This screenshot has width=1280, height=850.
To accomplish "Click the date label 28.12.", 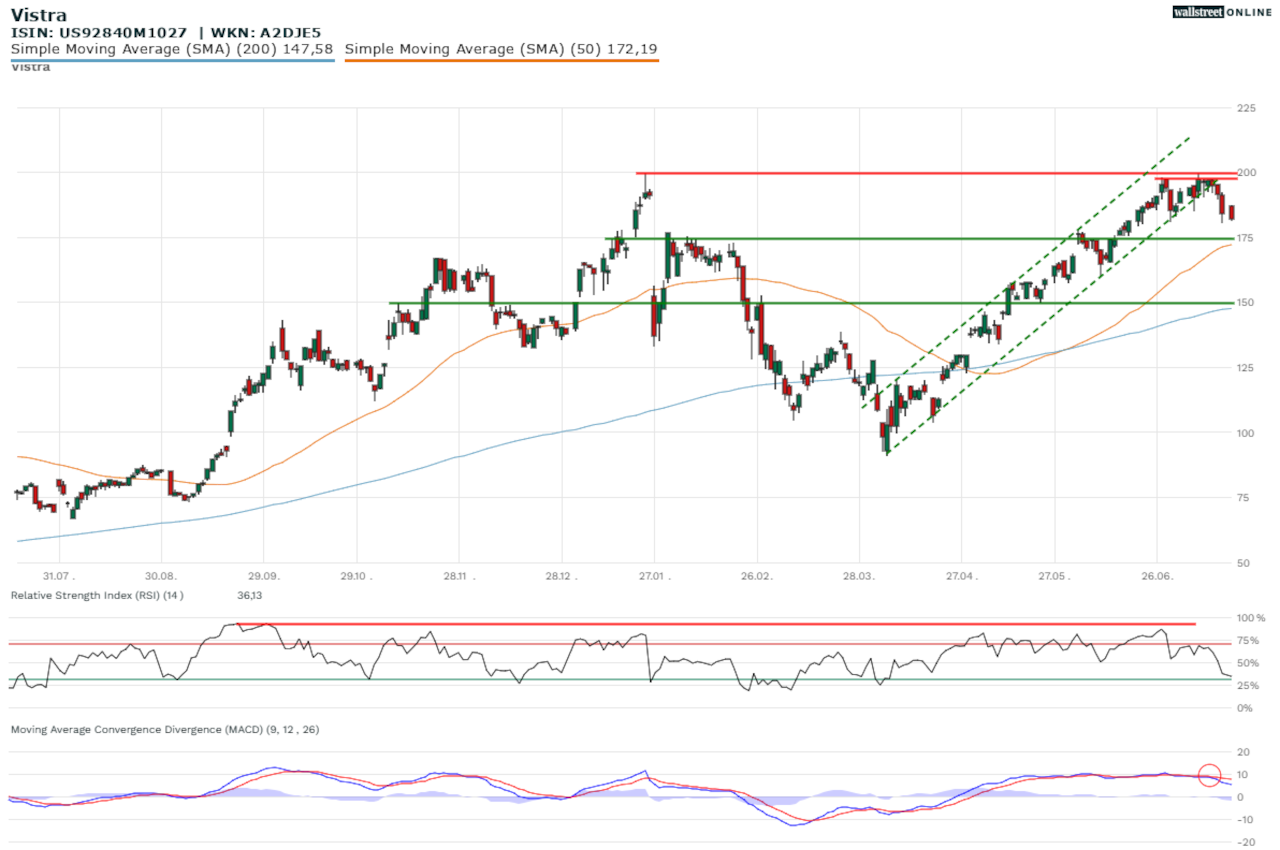I will 562,576.
